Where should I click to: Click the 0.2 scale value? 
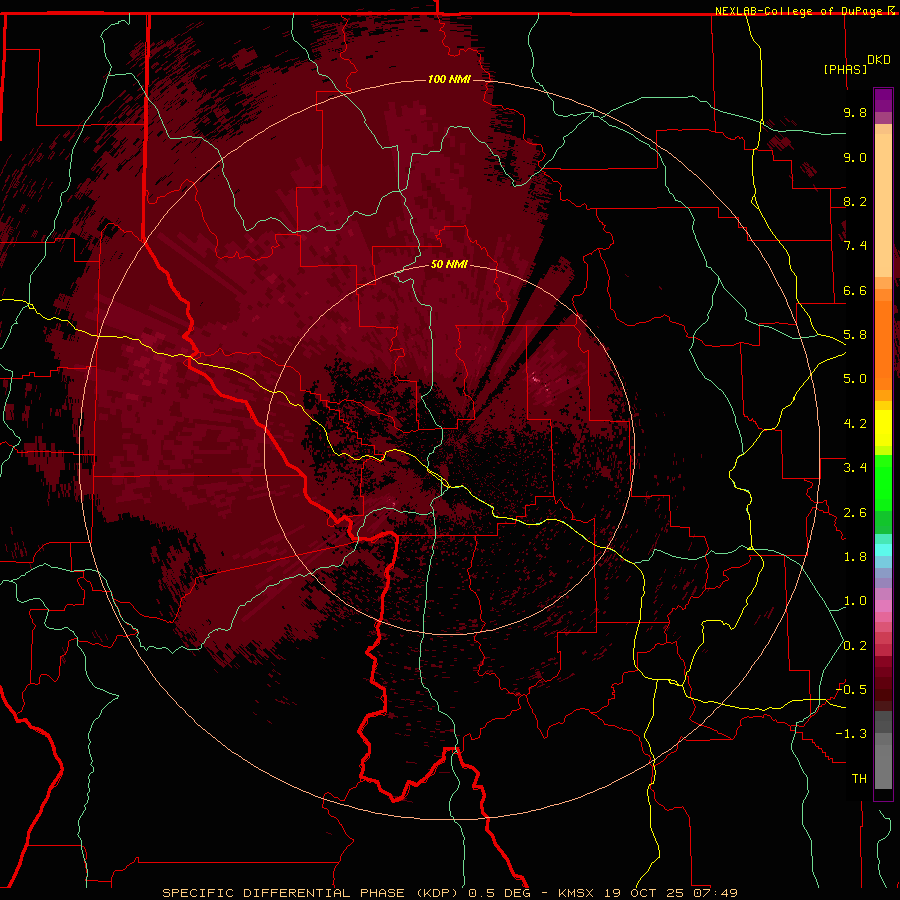click(x=855, y=646)
